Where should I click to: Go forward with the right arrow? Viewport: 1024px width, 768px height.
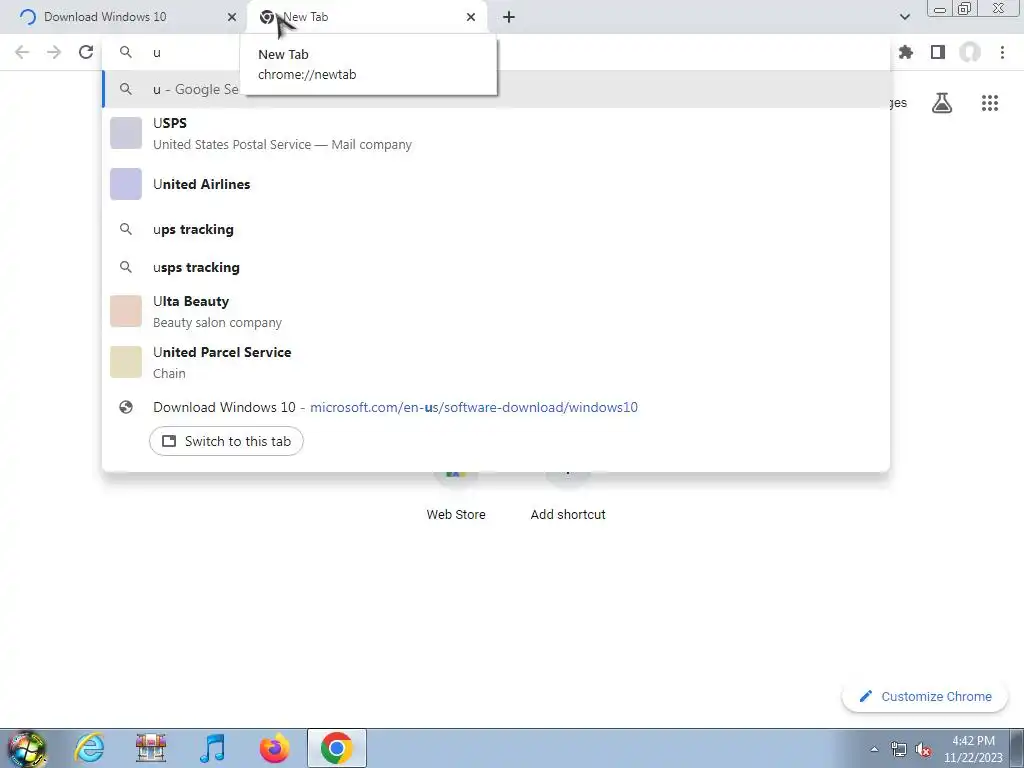pyautogui.click(x=54, y=52)
